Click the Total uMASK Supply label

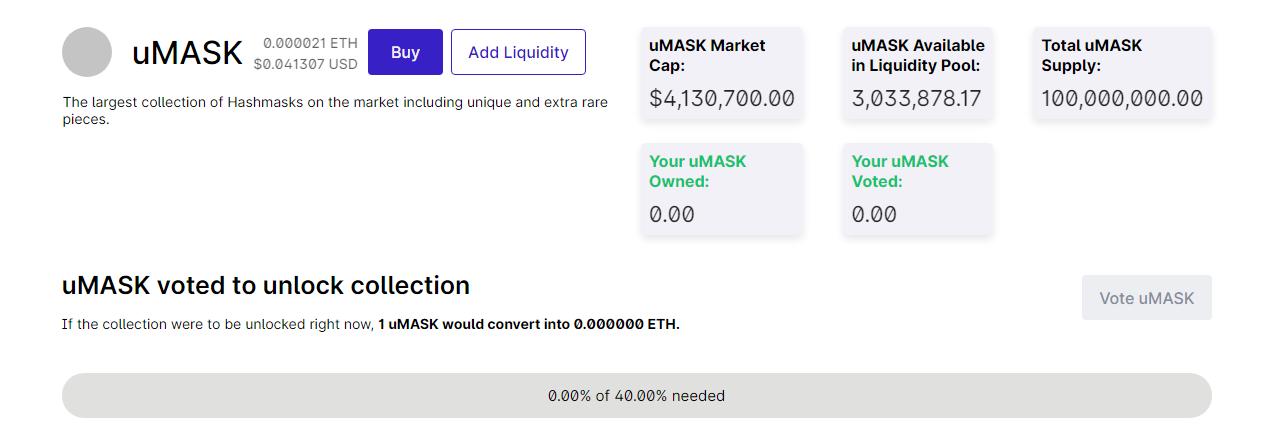pos(1091,55)
